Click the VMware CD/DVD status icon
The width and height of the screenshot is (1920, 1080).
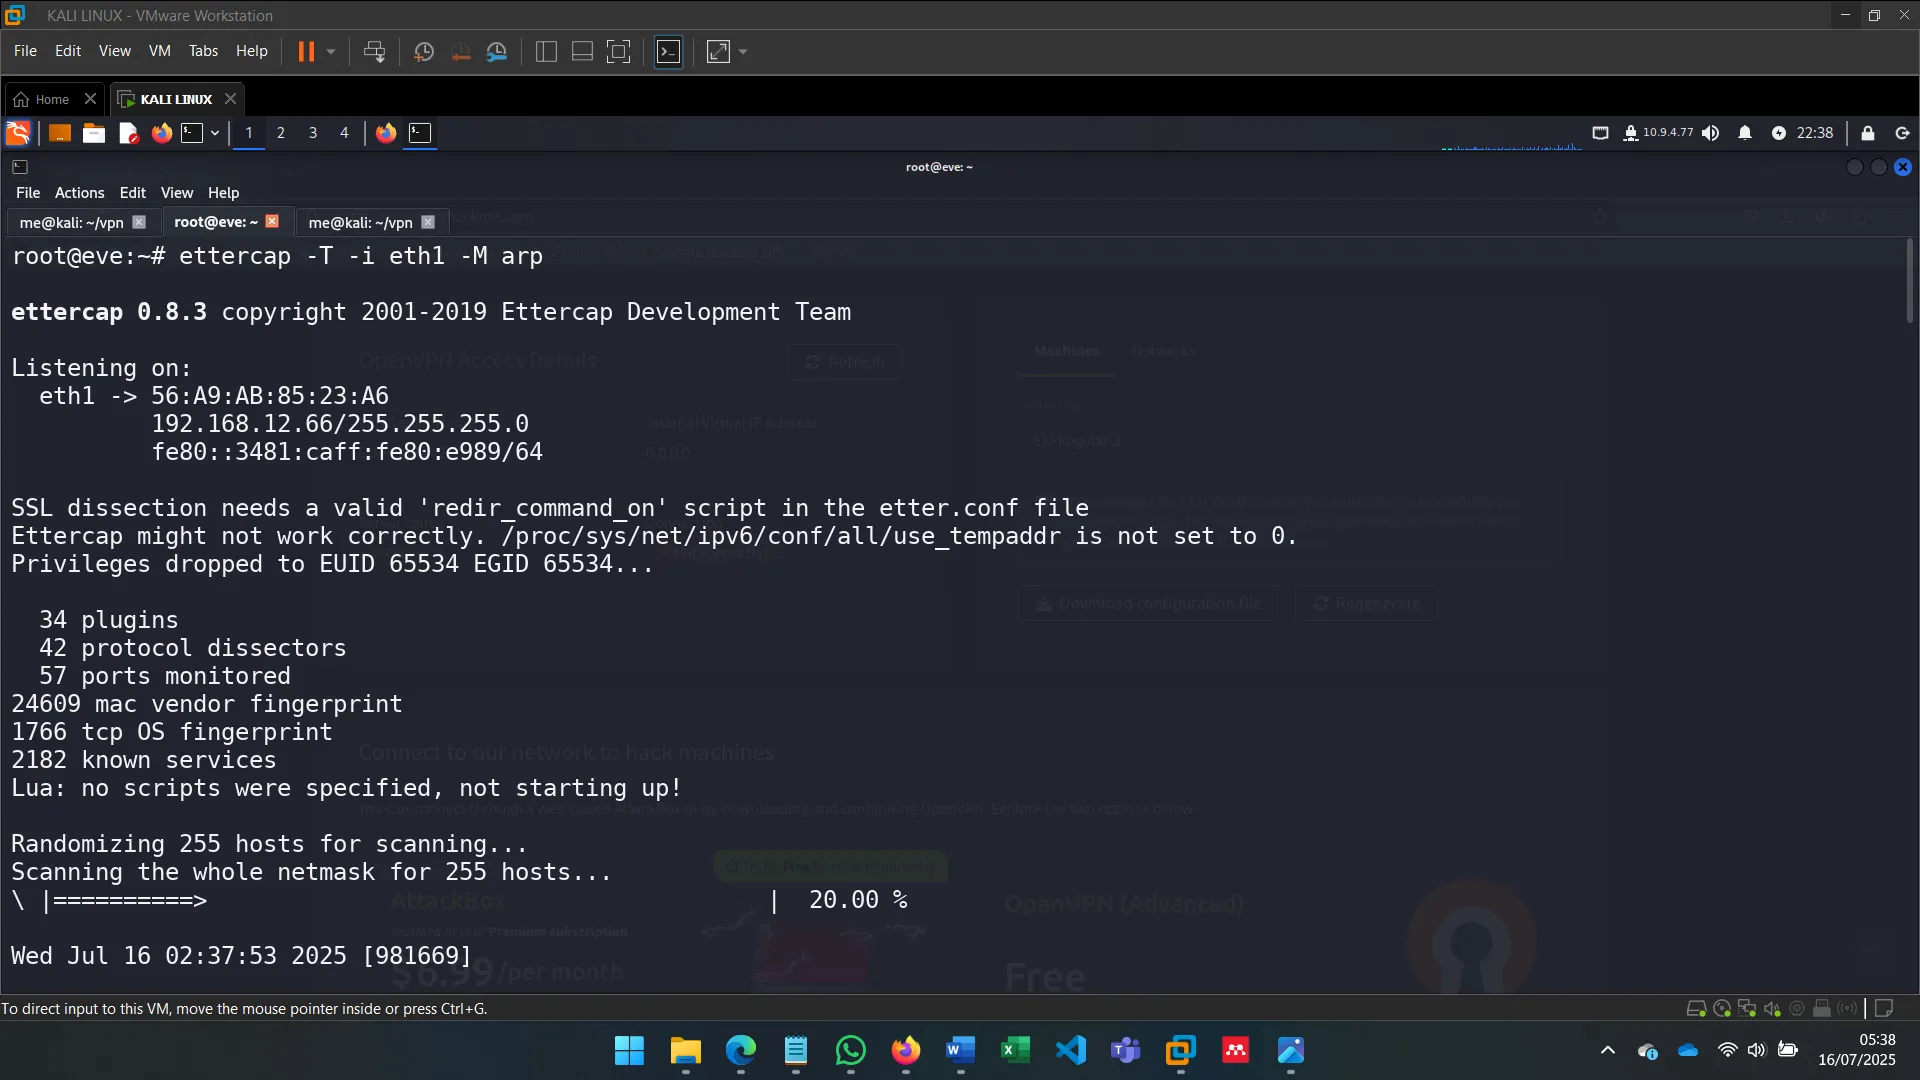(1722, 1009)
